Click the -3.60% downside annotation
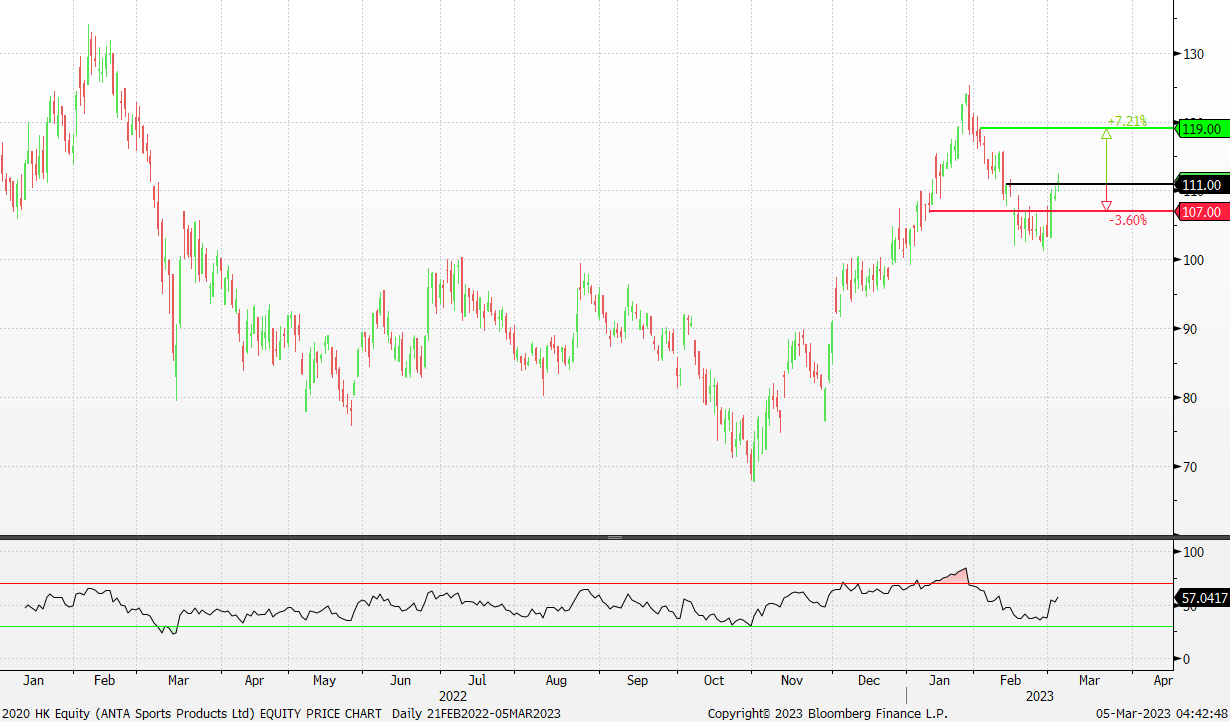The image size is (1230, 722). click(1128, 220)
